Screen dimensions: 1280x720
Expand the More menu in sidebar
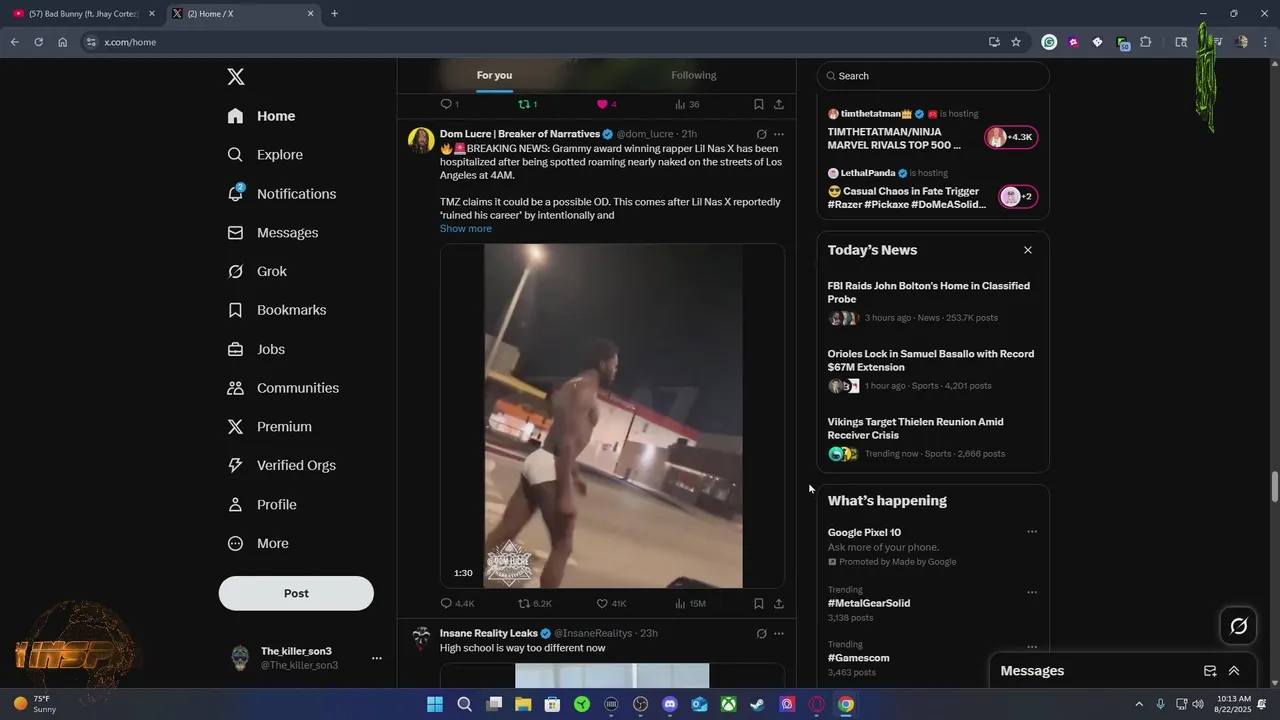coord(258,544)
